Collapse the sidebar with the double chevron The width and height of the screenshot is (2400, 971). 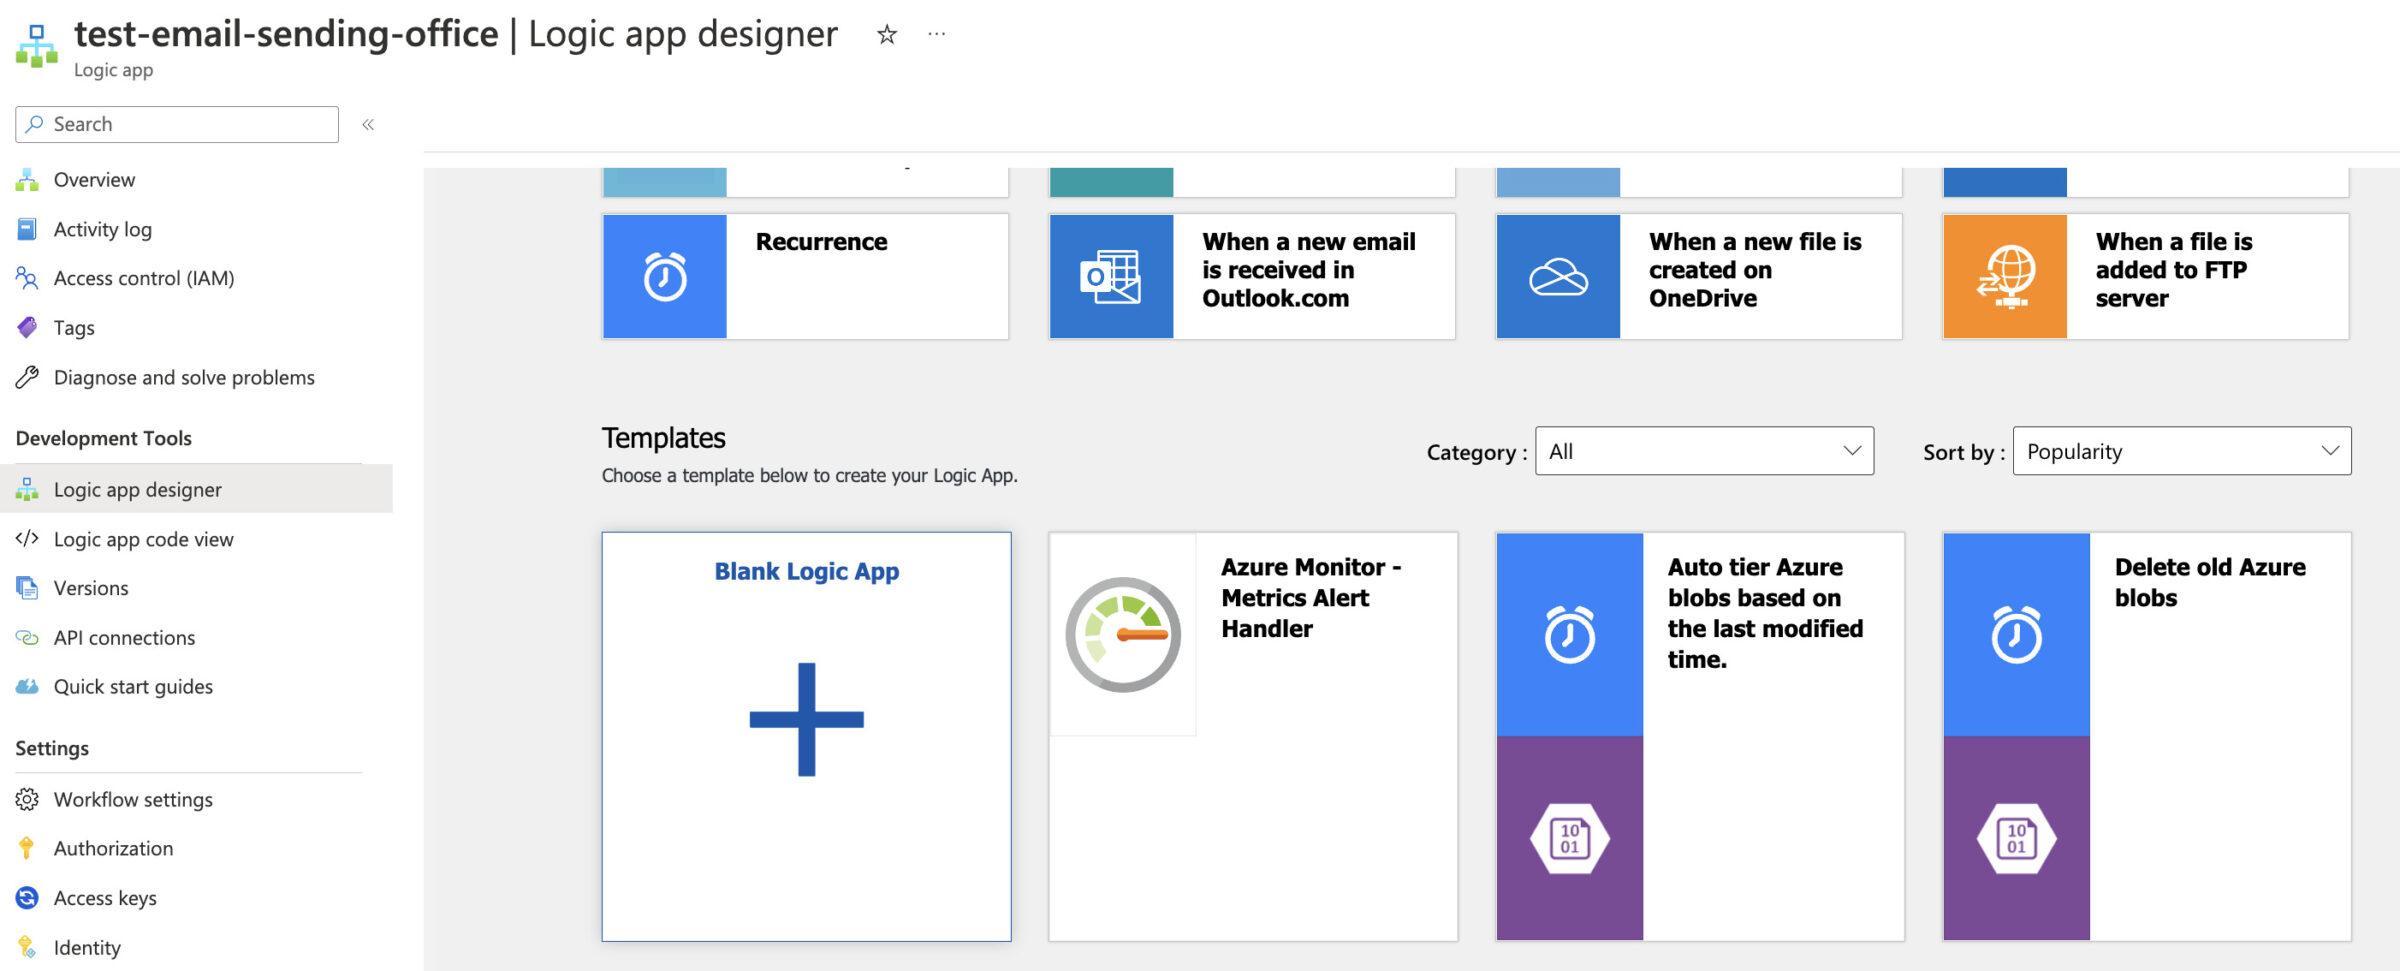368,125
